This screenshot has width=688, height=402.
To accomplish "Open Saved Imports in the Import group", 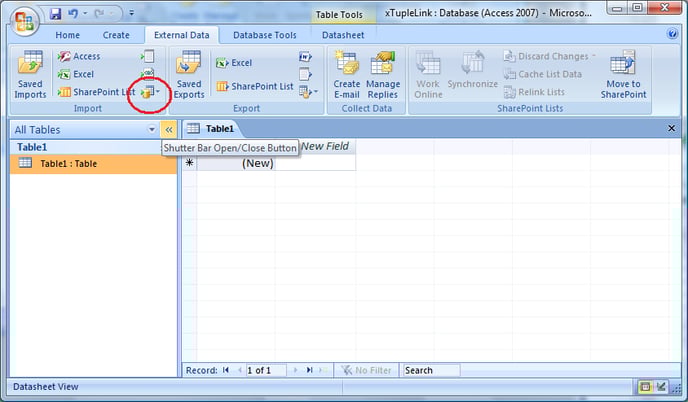I will point(30,75).
